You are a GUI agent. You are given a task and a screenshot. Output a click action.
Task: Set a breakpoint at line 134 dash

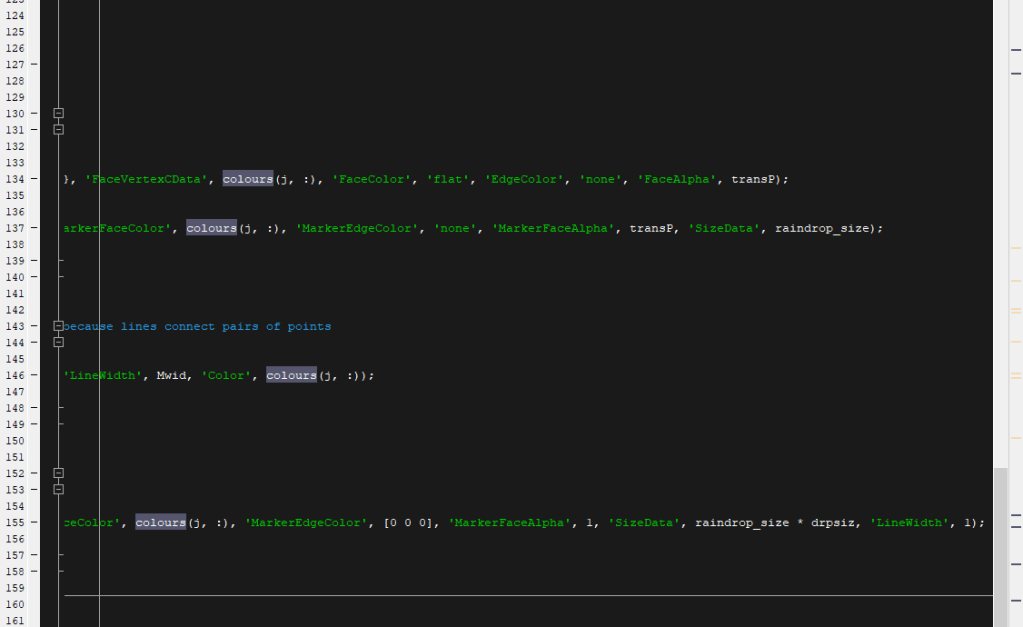click(x=34, y=179)
